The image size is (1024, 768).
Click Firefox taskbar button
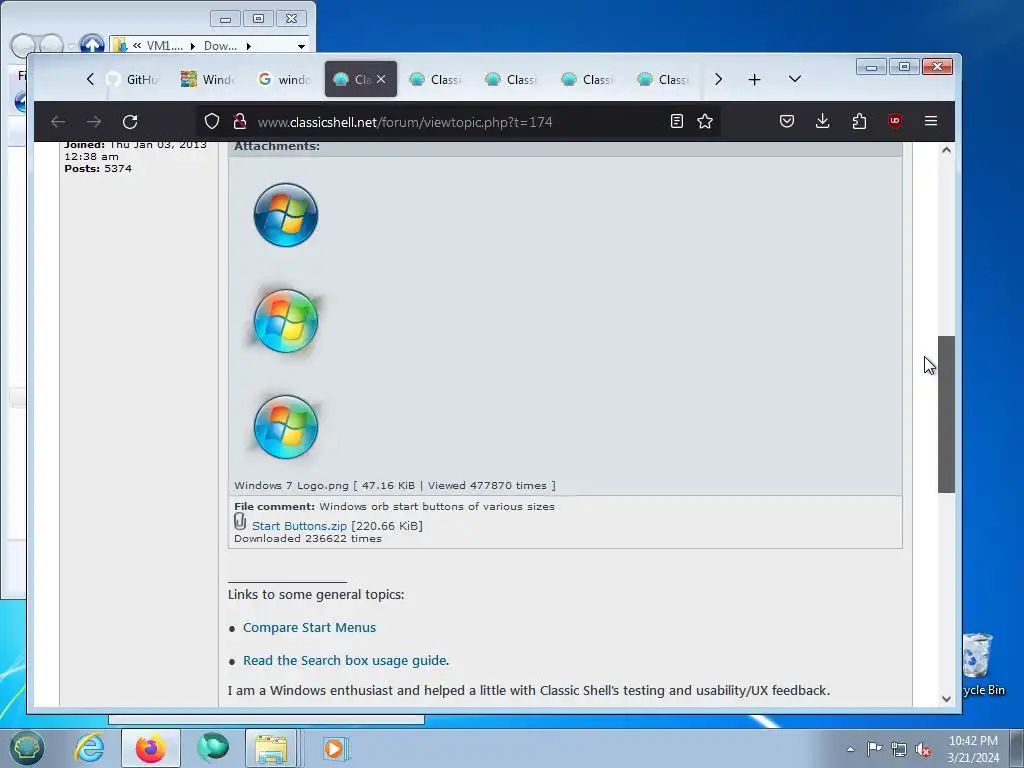151,748
